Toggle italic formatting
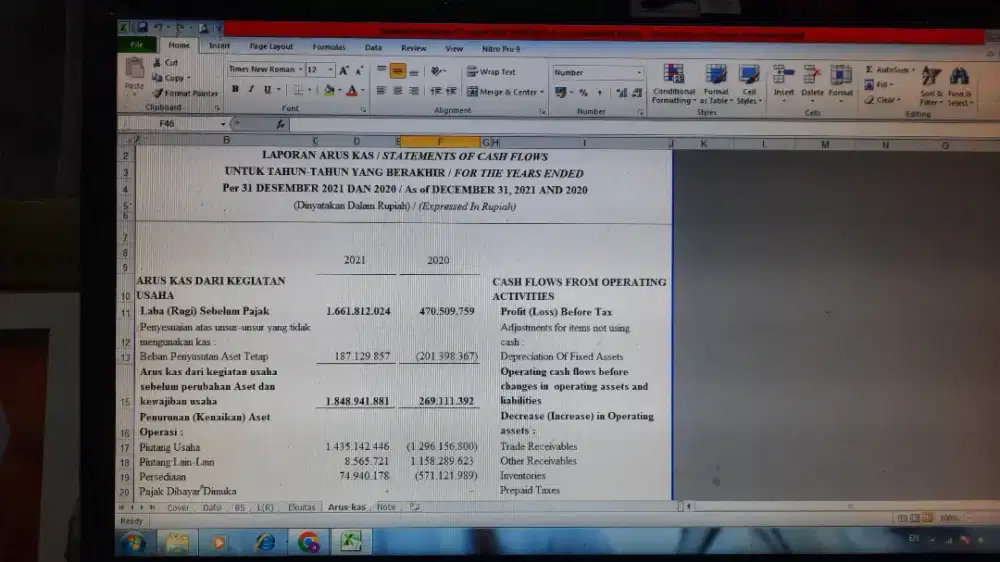The height and width of the screenshot is (562, 1000). click(251, 89)
